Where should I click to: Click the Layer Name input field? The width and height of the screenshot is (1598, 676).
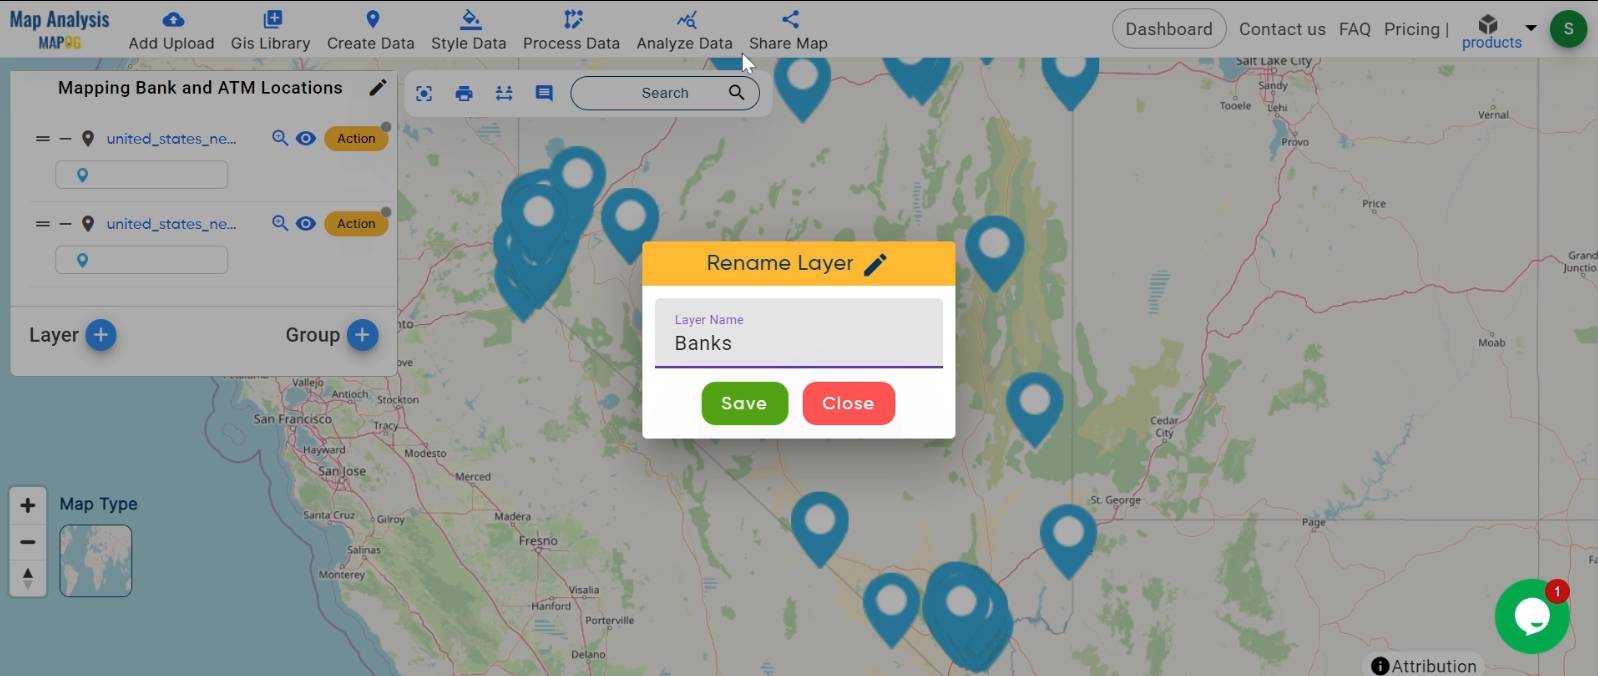pos(798,333)
